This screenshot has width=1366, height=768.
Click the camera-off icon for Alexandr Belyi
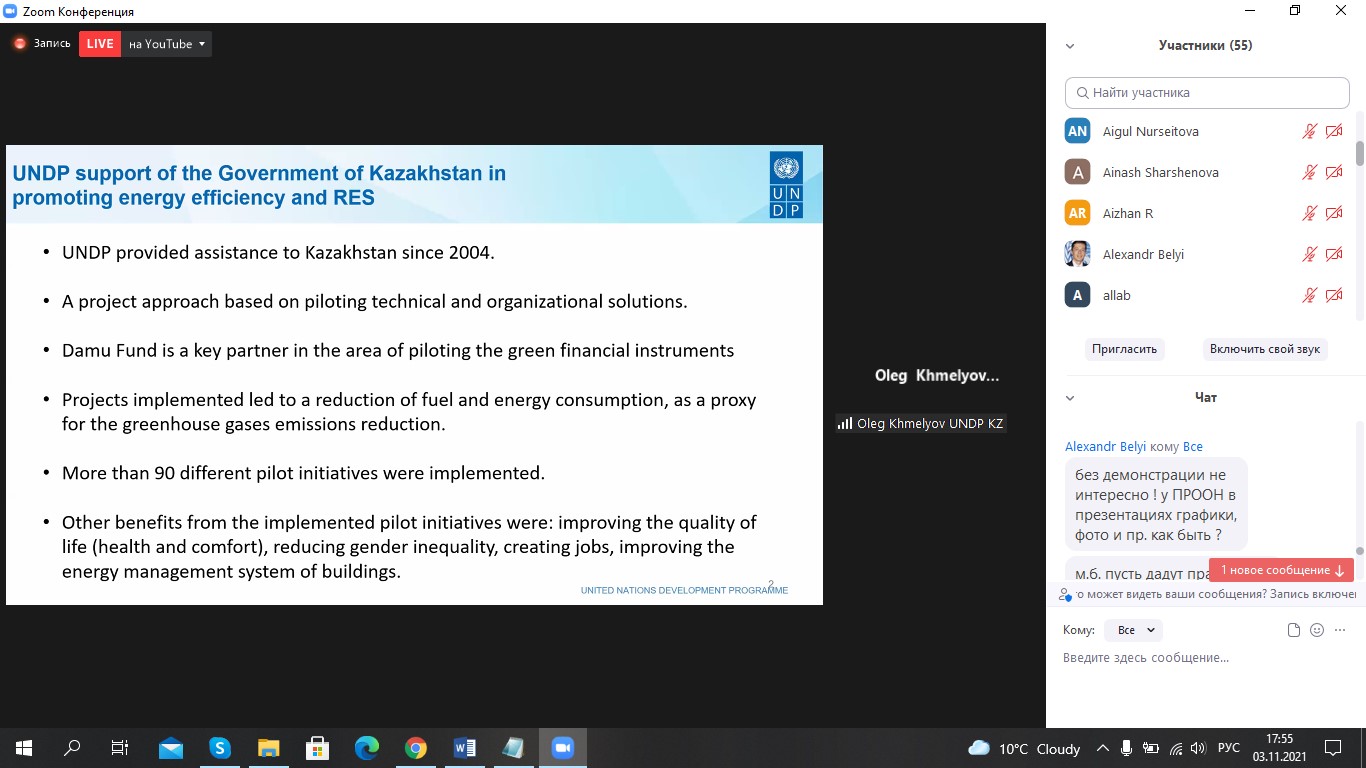[x=1334, y=254]
